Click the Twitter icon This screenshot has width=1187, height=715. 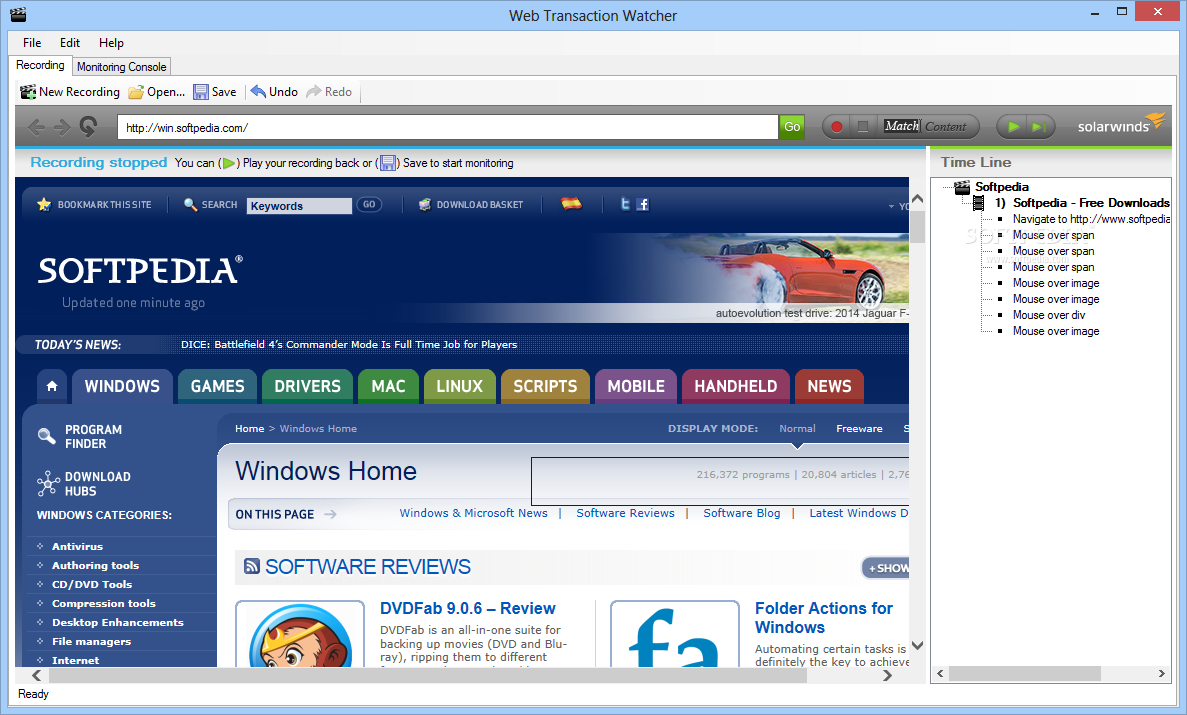click(x=625, y=204)
